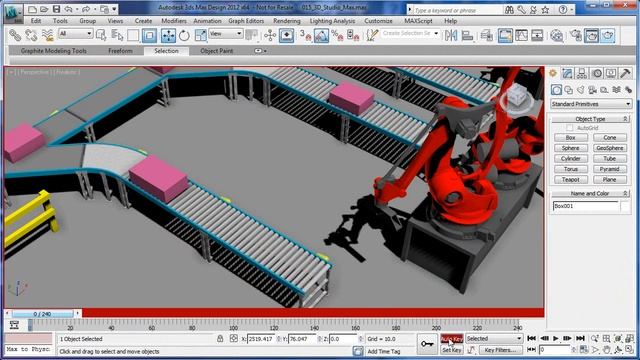Click the Mirror tool icon

tap(451, 36)
